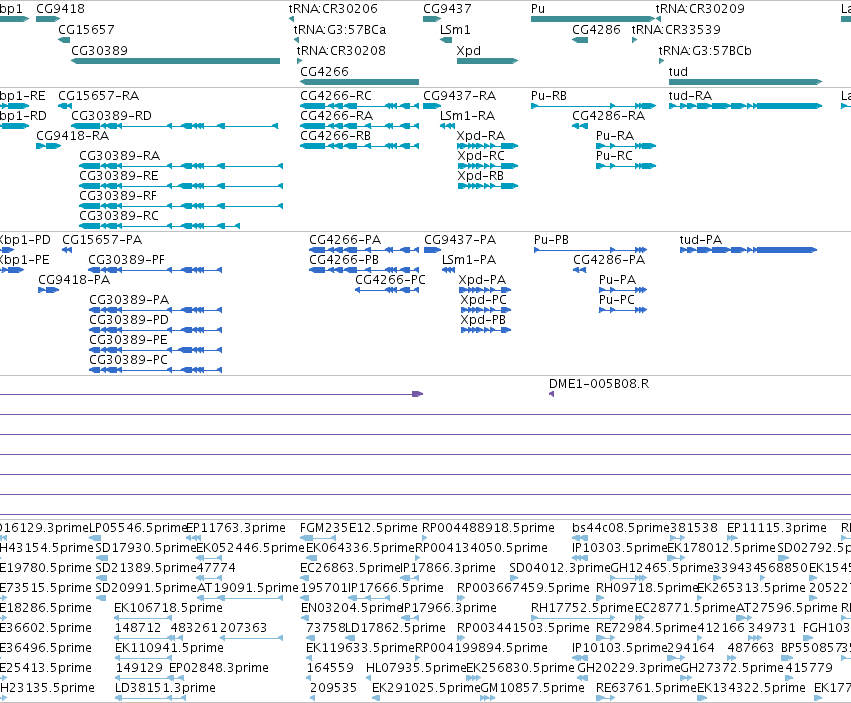Click the CG4266 gene label
The width and height of the screenshot is (851, 703).
click(x=324, y=72)
